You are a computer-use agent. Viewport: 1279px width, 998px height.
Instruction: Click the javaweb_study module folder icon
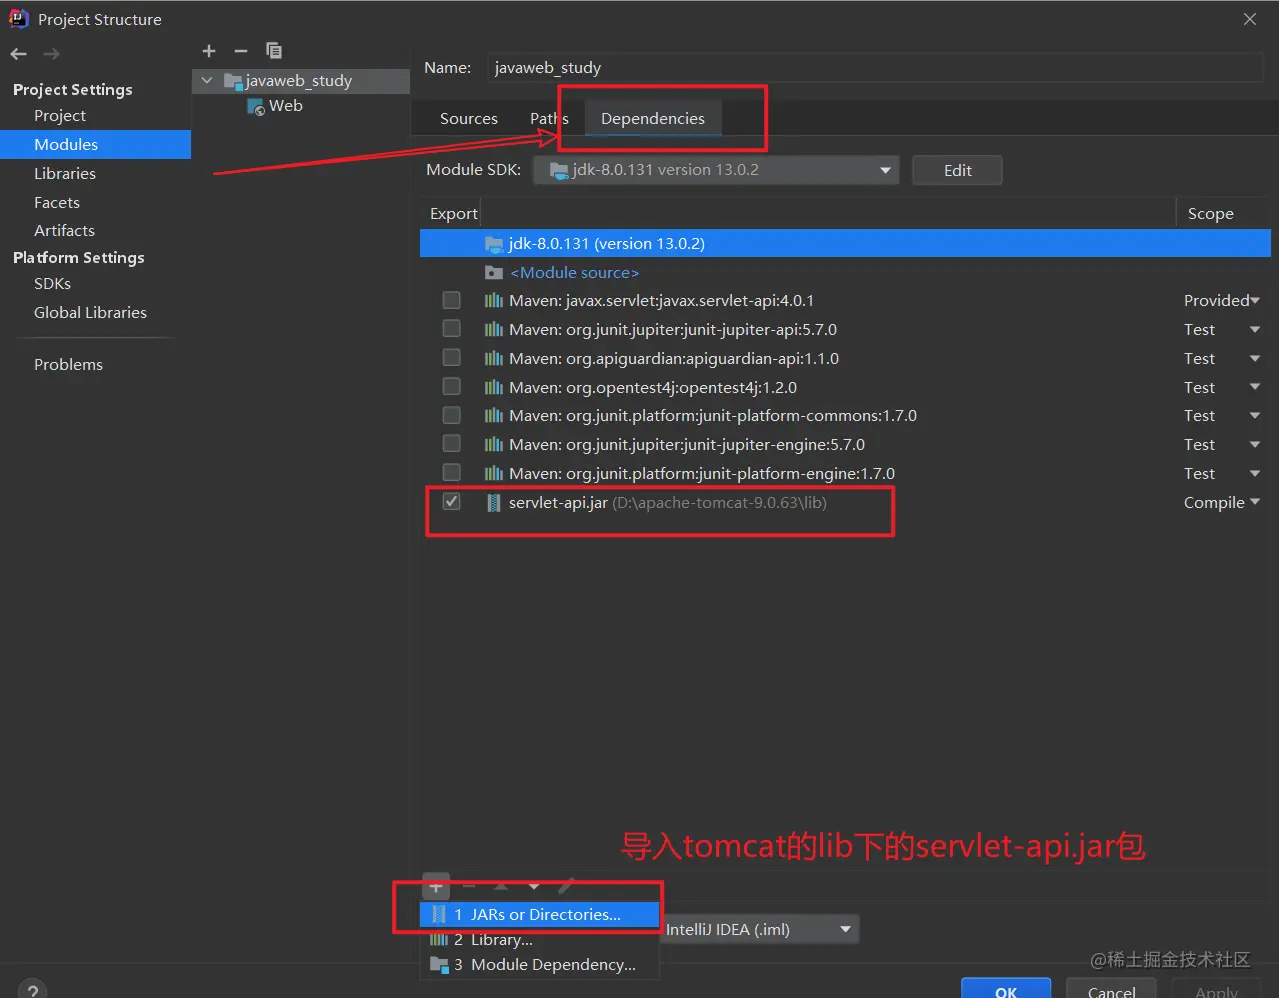coord(233,81)
